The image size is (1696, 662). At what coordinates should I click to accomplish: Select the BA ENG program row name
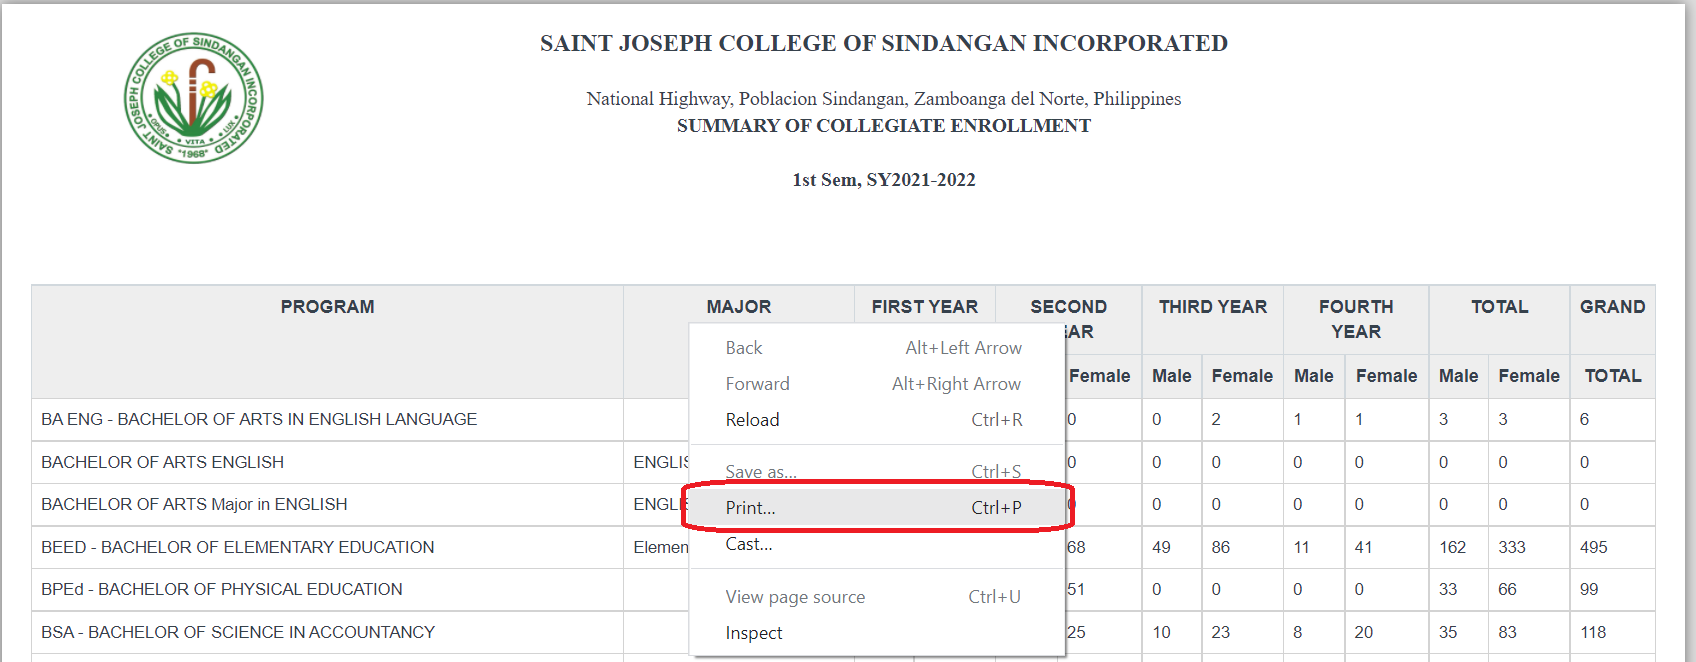click(259, 420)
